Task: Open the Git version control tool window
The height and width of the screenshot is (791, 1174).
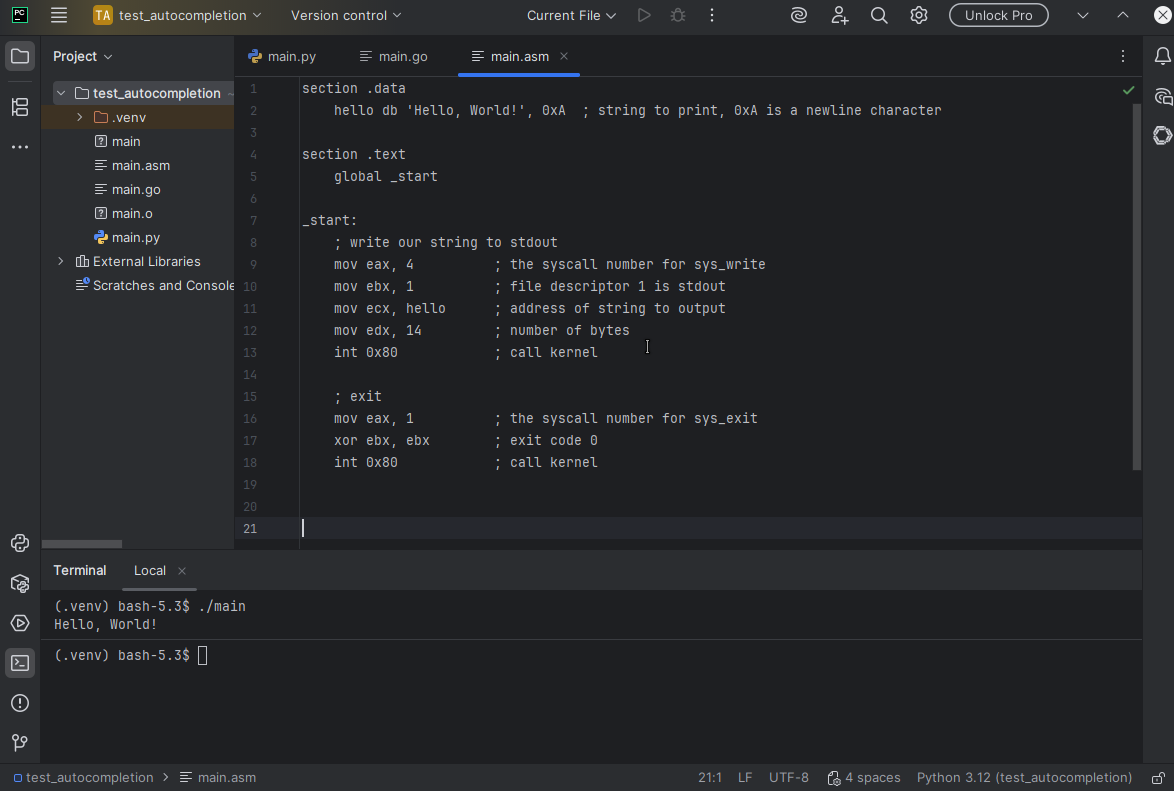Action: (x=20, y=743)
